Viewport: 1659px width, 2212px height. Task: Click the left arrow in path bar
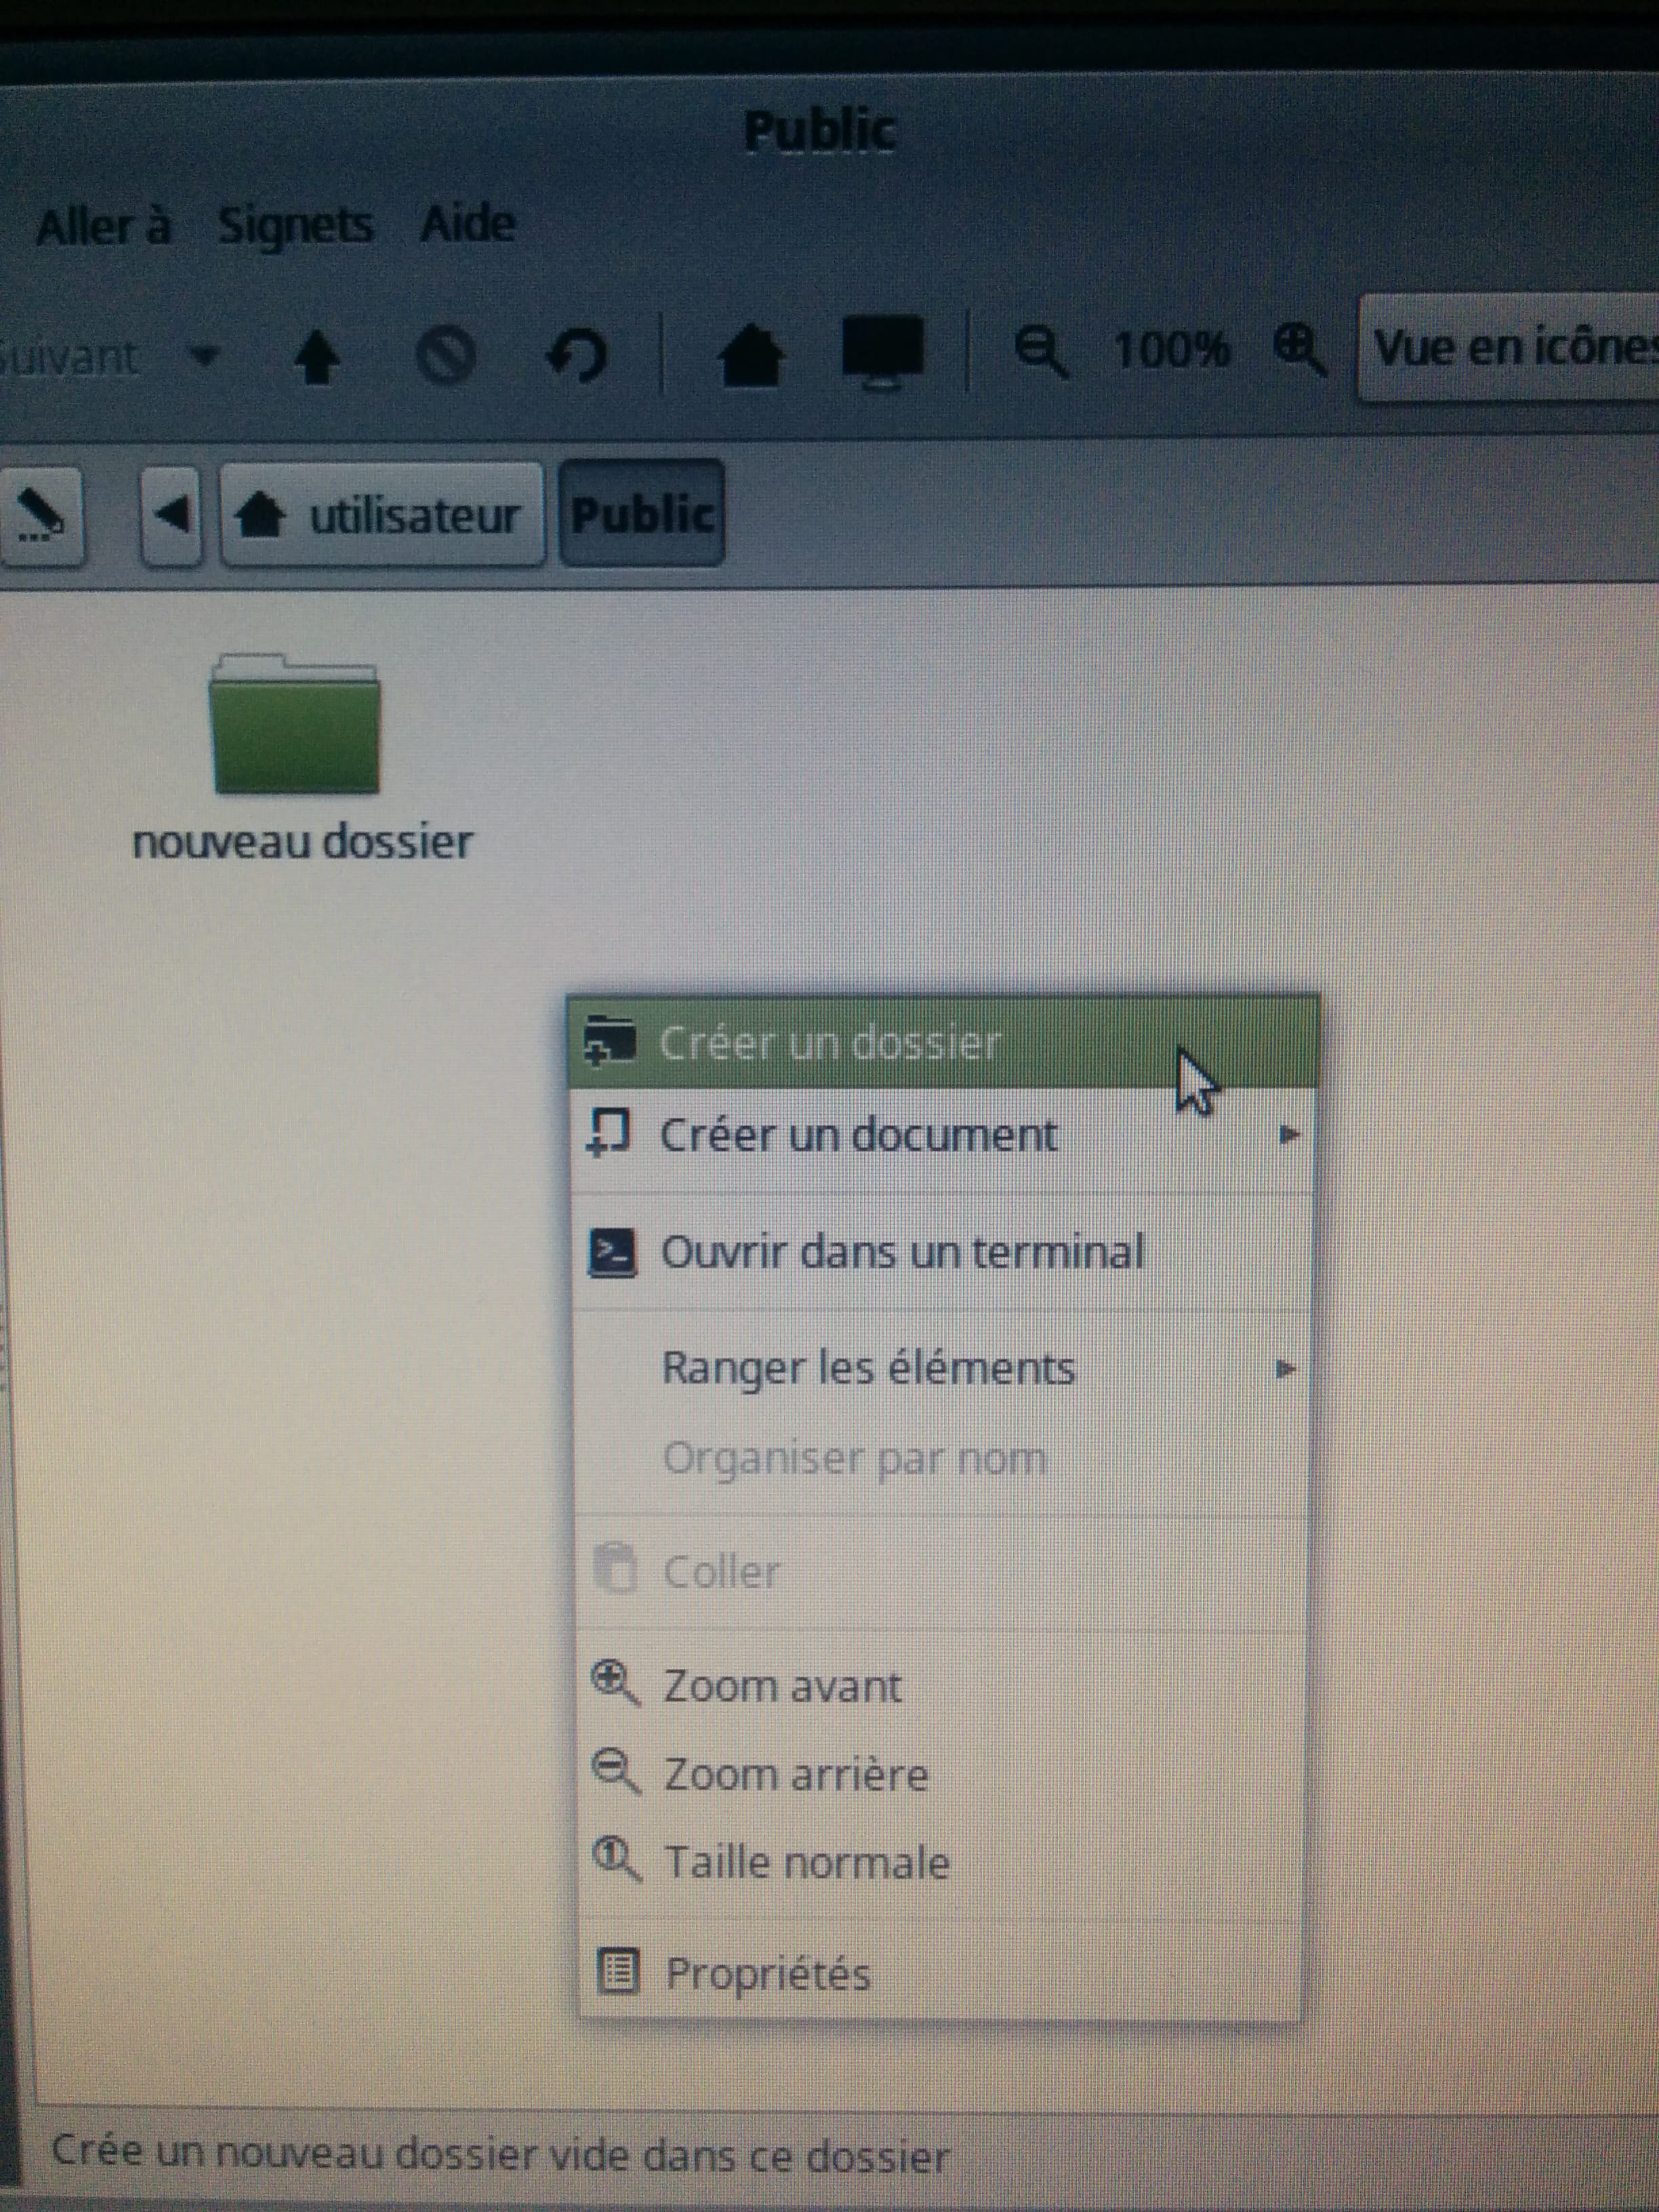point(172,516)
